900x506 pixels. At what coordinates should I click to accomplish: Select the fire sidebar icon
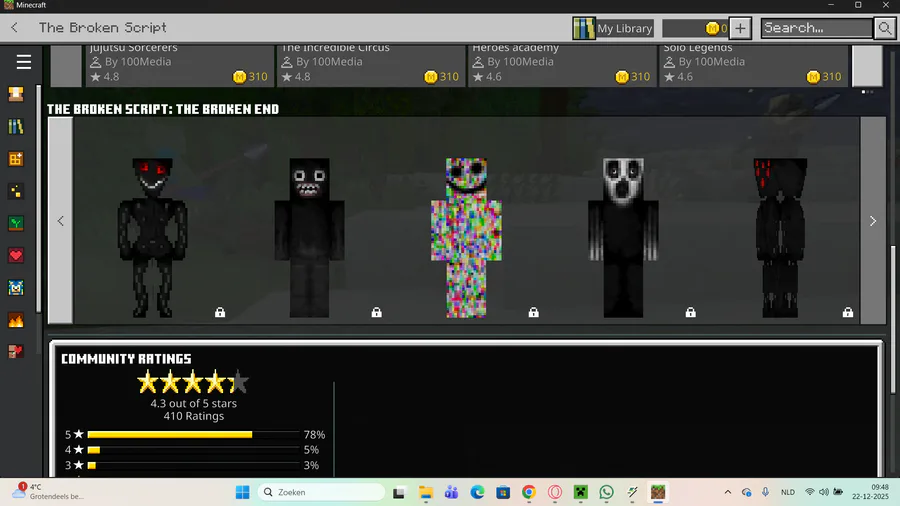coord(16,320)
